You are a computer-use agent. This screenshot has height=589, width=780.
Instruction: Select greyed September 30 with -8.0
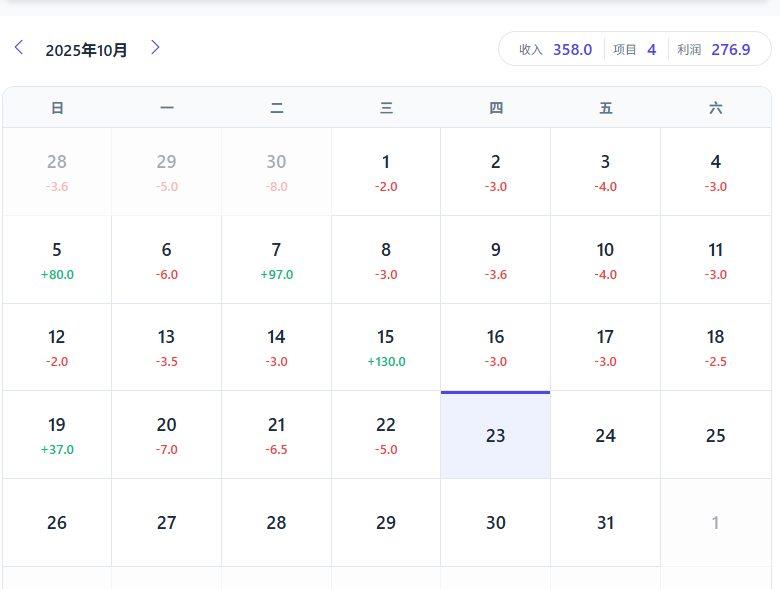click(x=277, y=172)
